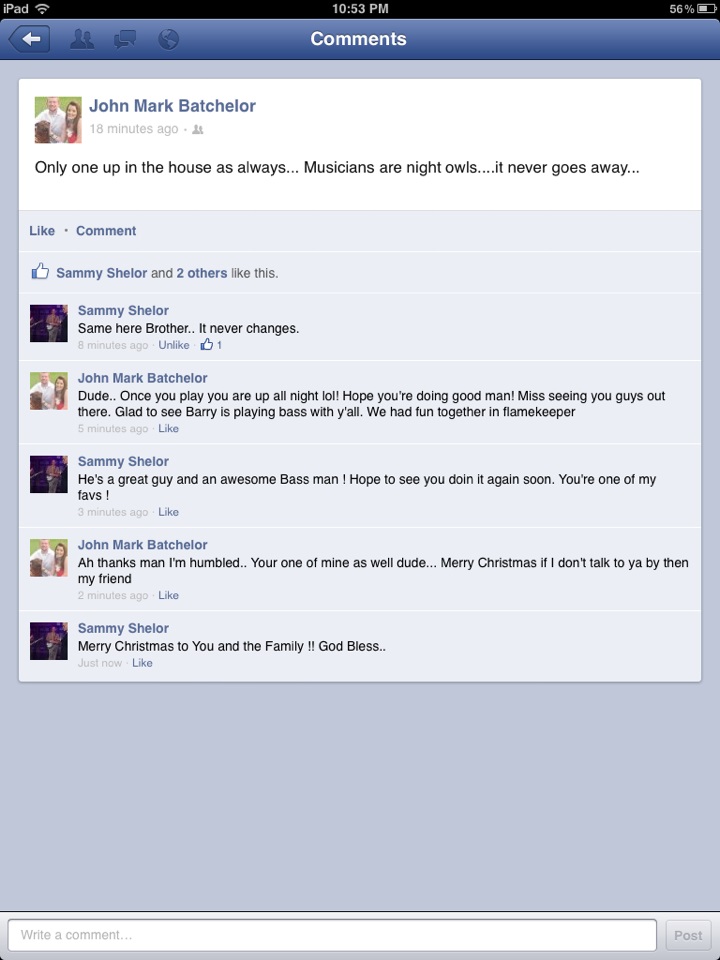Tap the back arrow button
Screen dimensions: 720x960
tap(29, 39)
